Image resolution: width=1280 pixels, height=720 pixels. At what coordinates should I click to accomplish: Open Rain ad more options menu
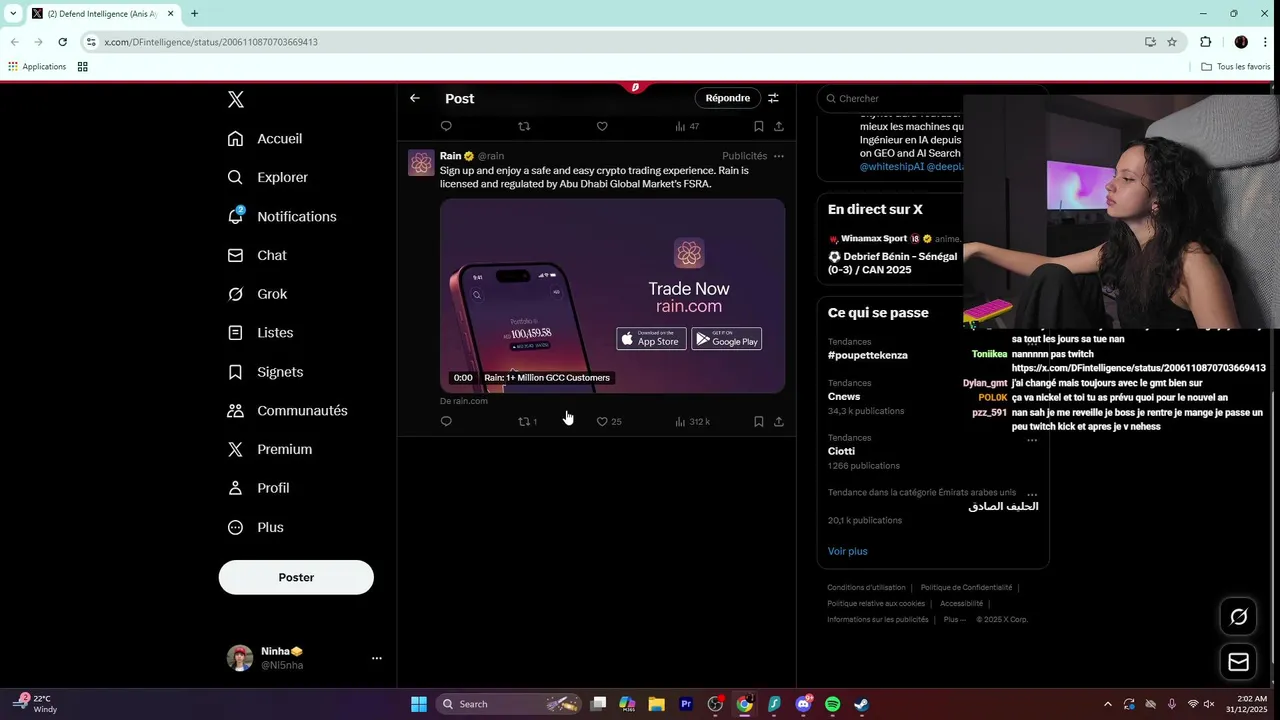point(779,156)
